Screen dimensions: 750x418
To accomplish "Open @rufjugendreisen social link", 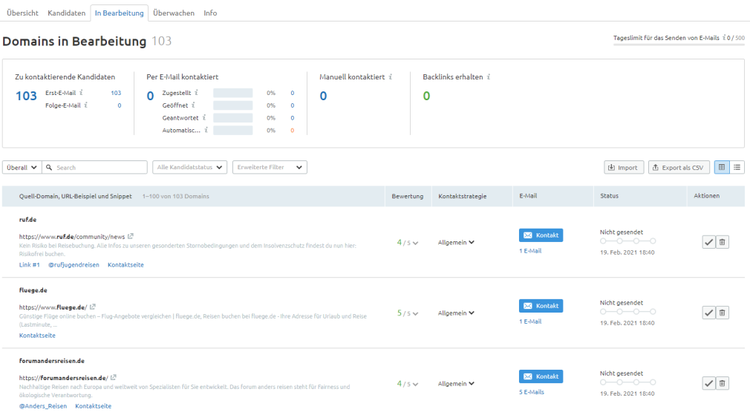I will 74,264.
